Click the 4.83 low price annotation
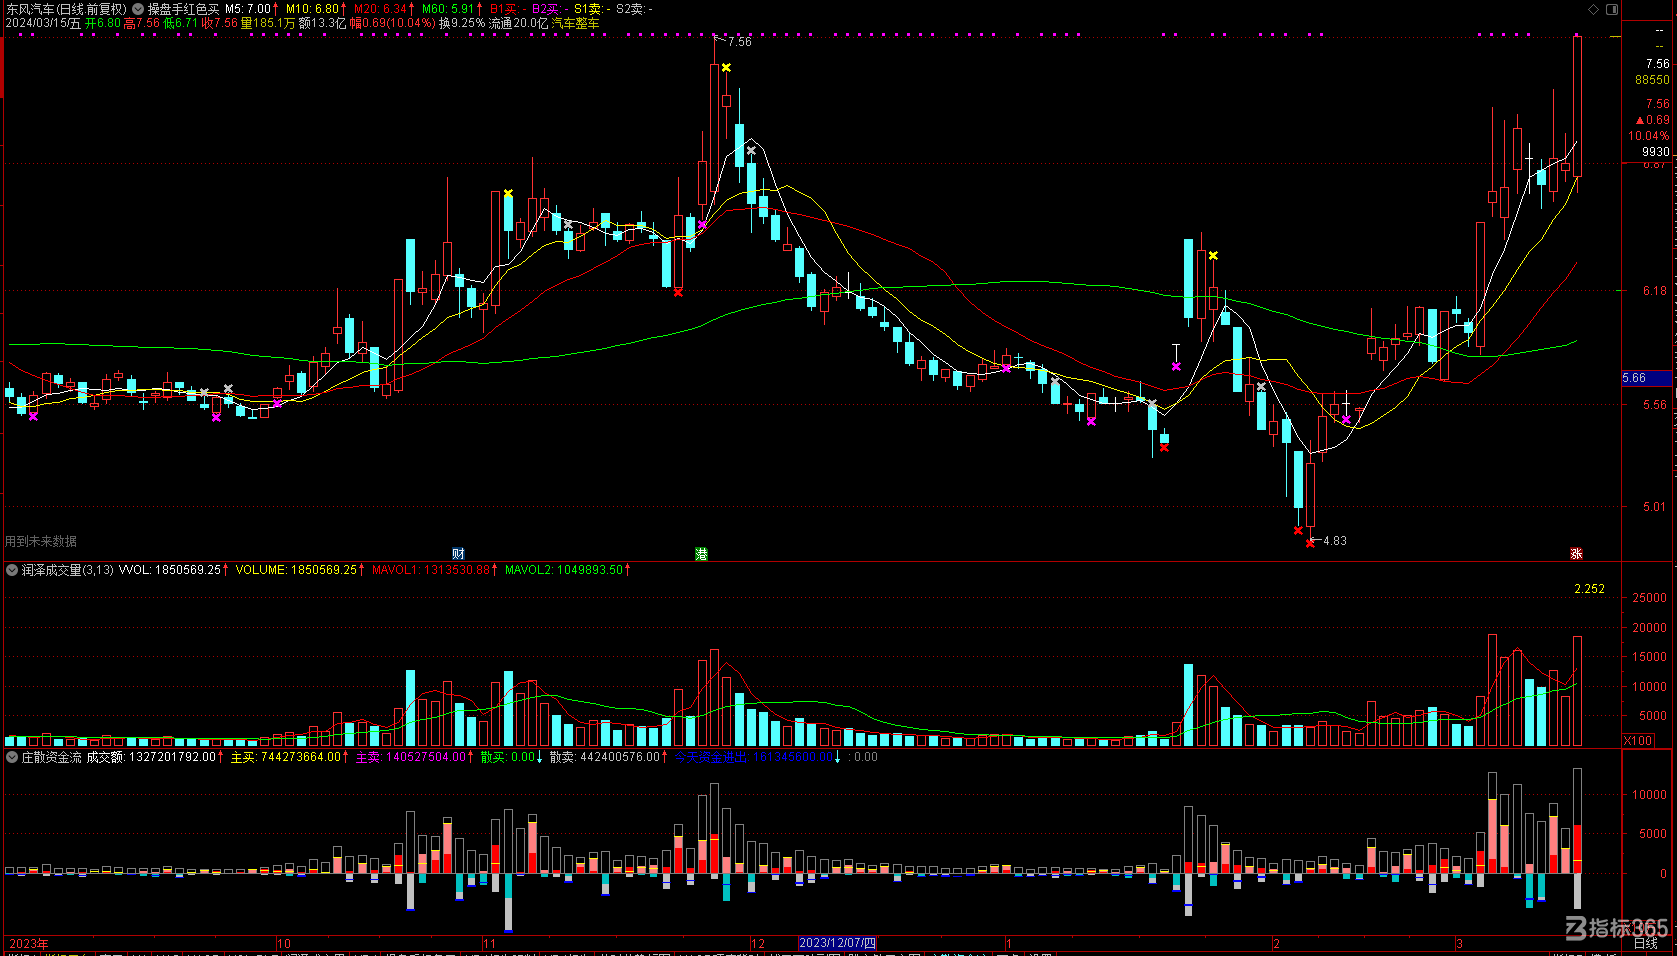This screenshot has height=956, width=1677. pyautogui.click(x=1335, y=541)
